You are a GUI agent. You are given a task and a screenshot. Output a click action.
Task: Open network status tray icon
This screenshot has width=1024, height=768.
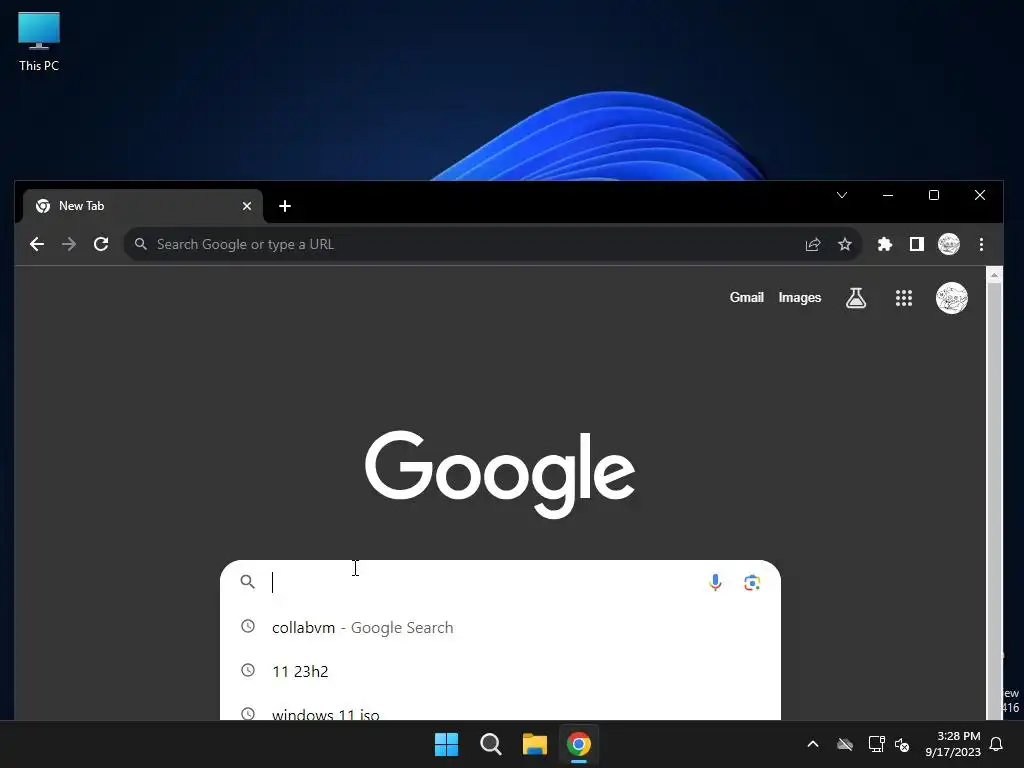click(876, 744)
